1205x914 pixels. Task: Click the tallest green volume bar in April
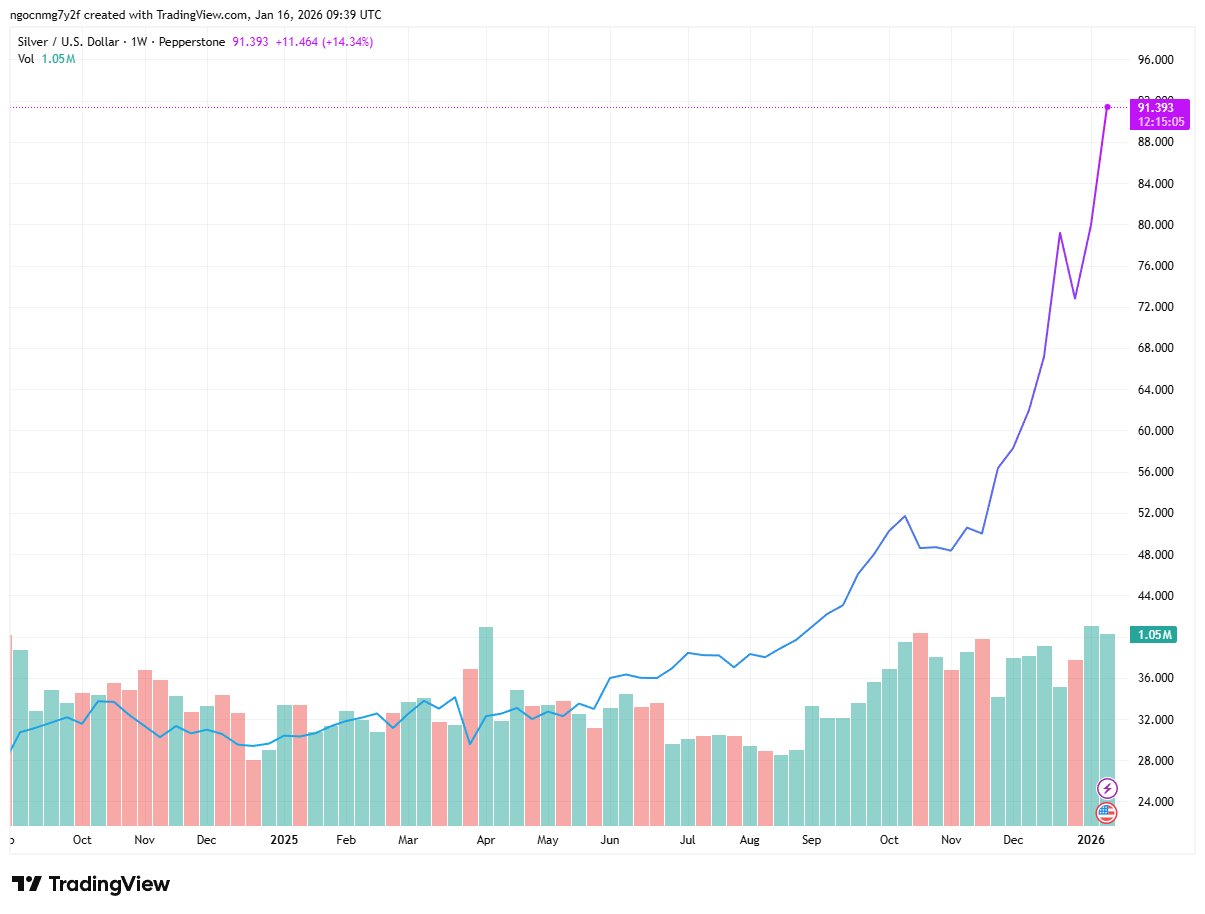(x=486, y=725)
